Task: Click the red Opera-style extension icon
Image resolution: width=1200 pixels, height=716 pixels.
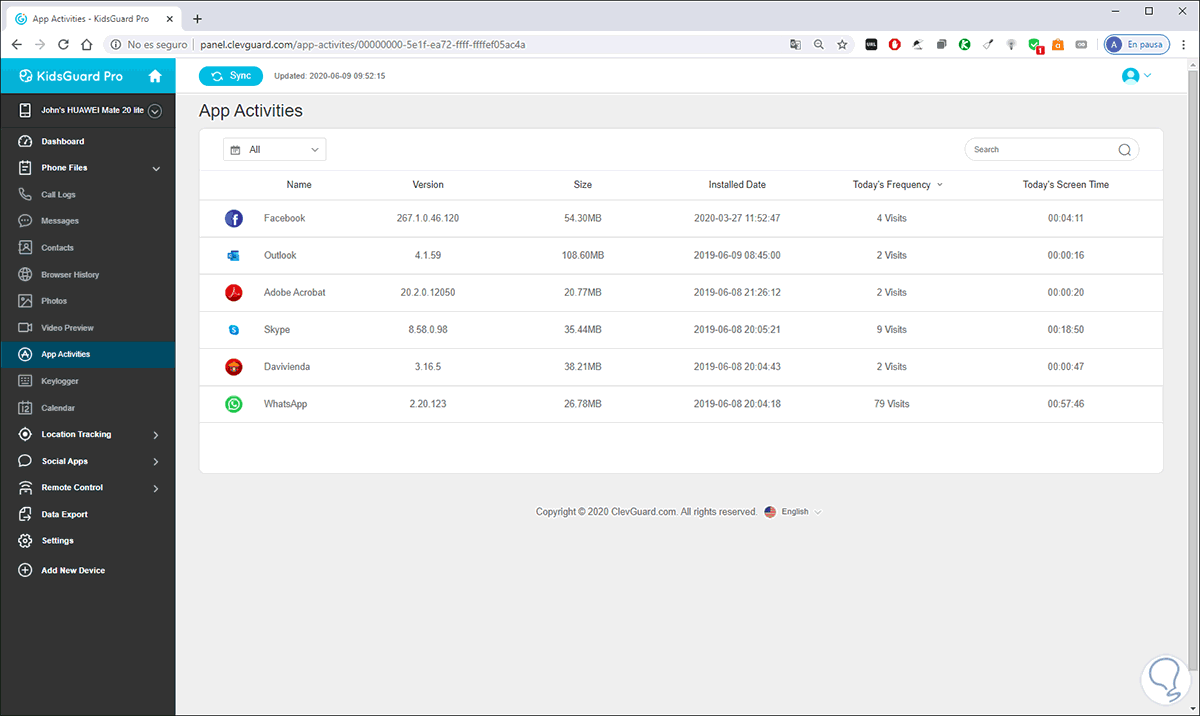Action: pyautogui.click(x=894, y=45)
